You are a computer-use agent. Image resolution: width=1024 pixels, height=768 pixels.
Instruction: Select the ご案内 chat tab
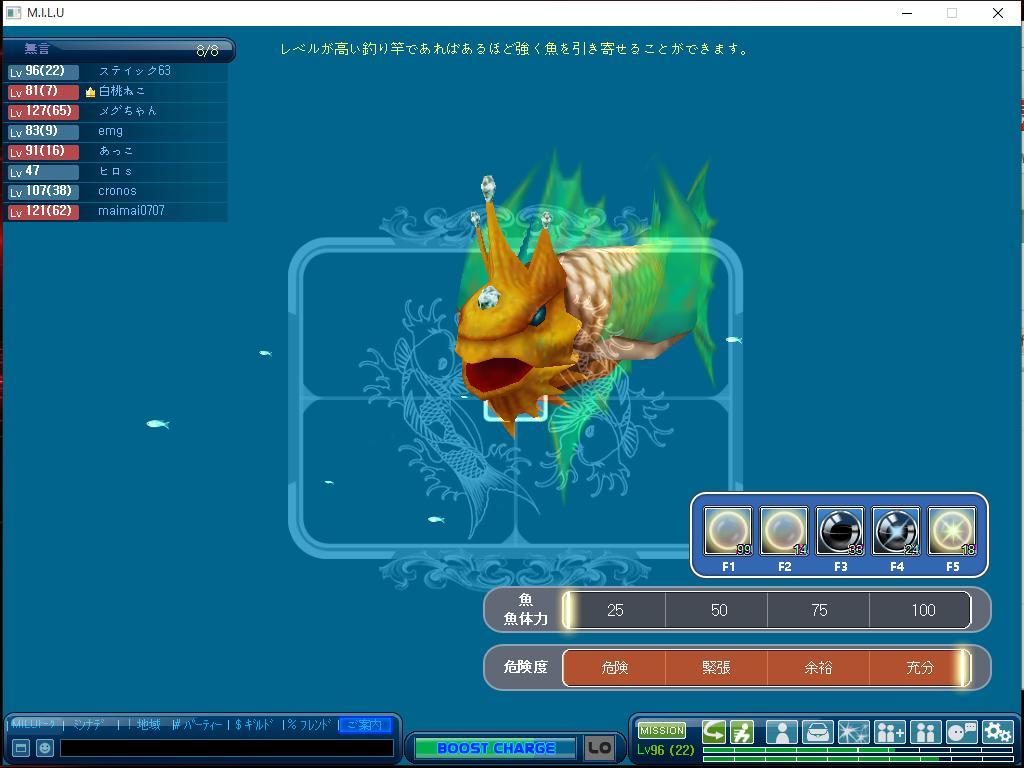[364, 725]
